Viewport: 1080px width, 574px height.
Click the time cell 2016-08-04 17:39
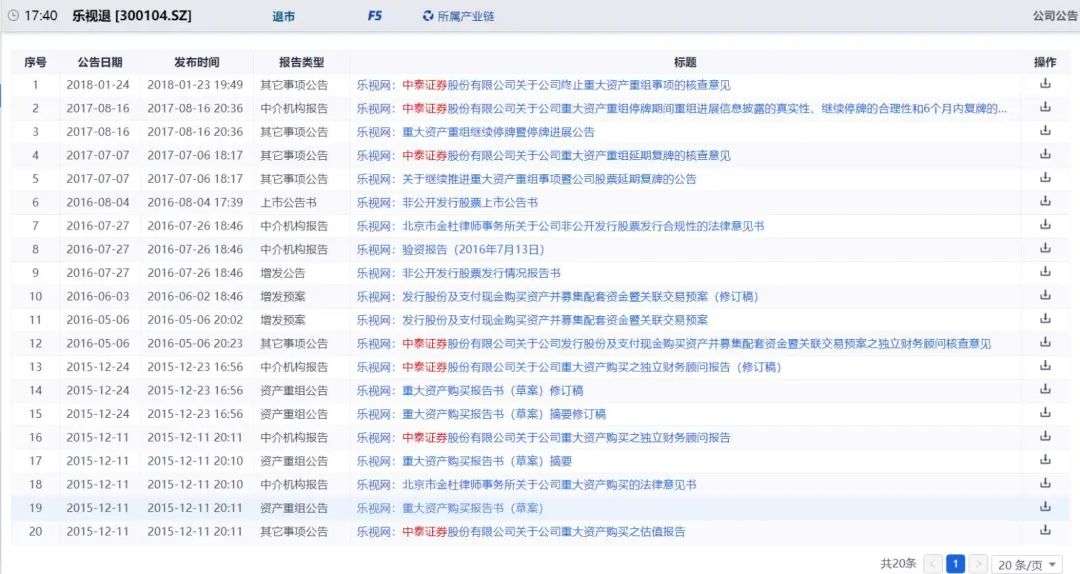195,203
